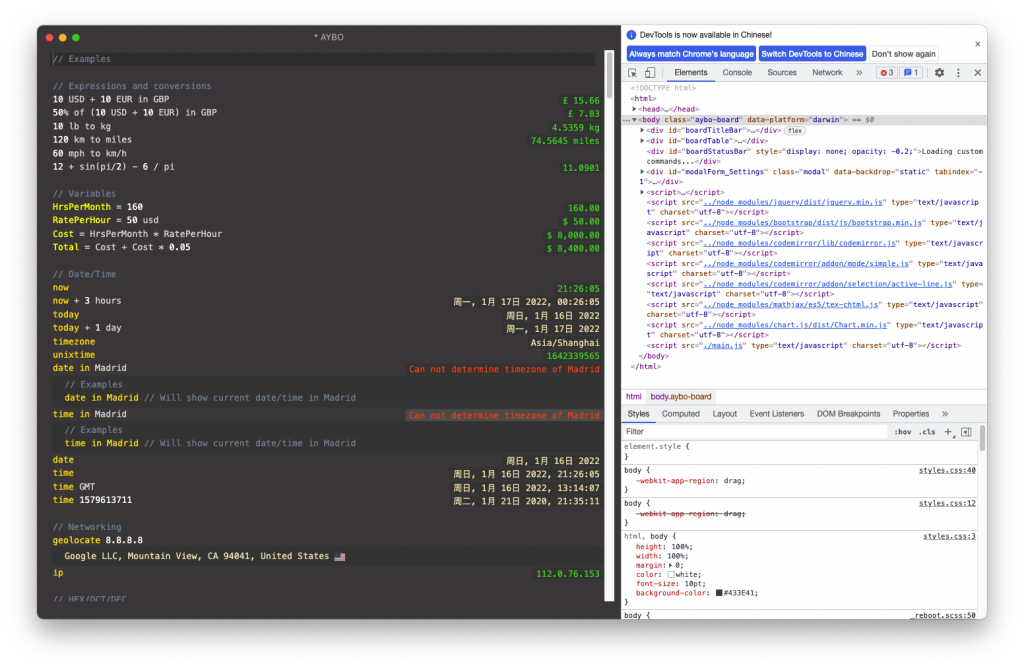Viewport: 1024px width, 668px height.
Task: Expand the head element node
Action: [634, 109]
